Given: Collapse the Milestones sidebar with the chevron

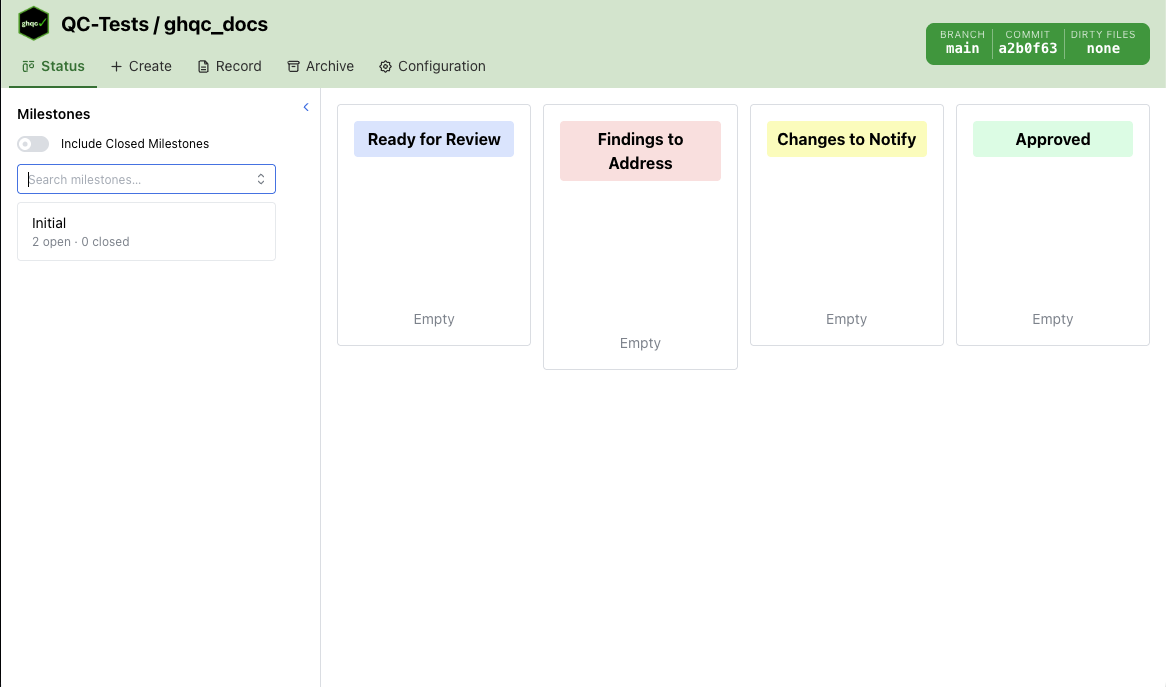Looking at the screenshot, I should click(306, 107).
